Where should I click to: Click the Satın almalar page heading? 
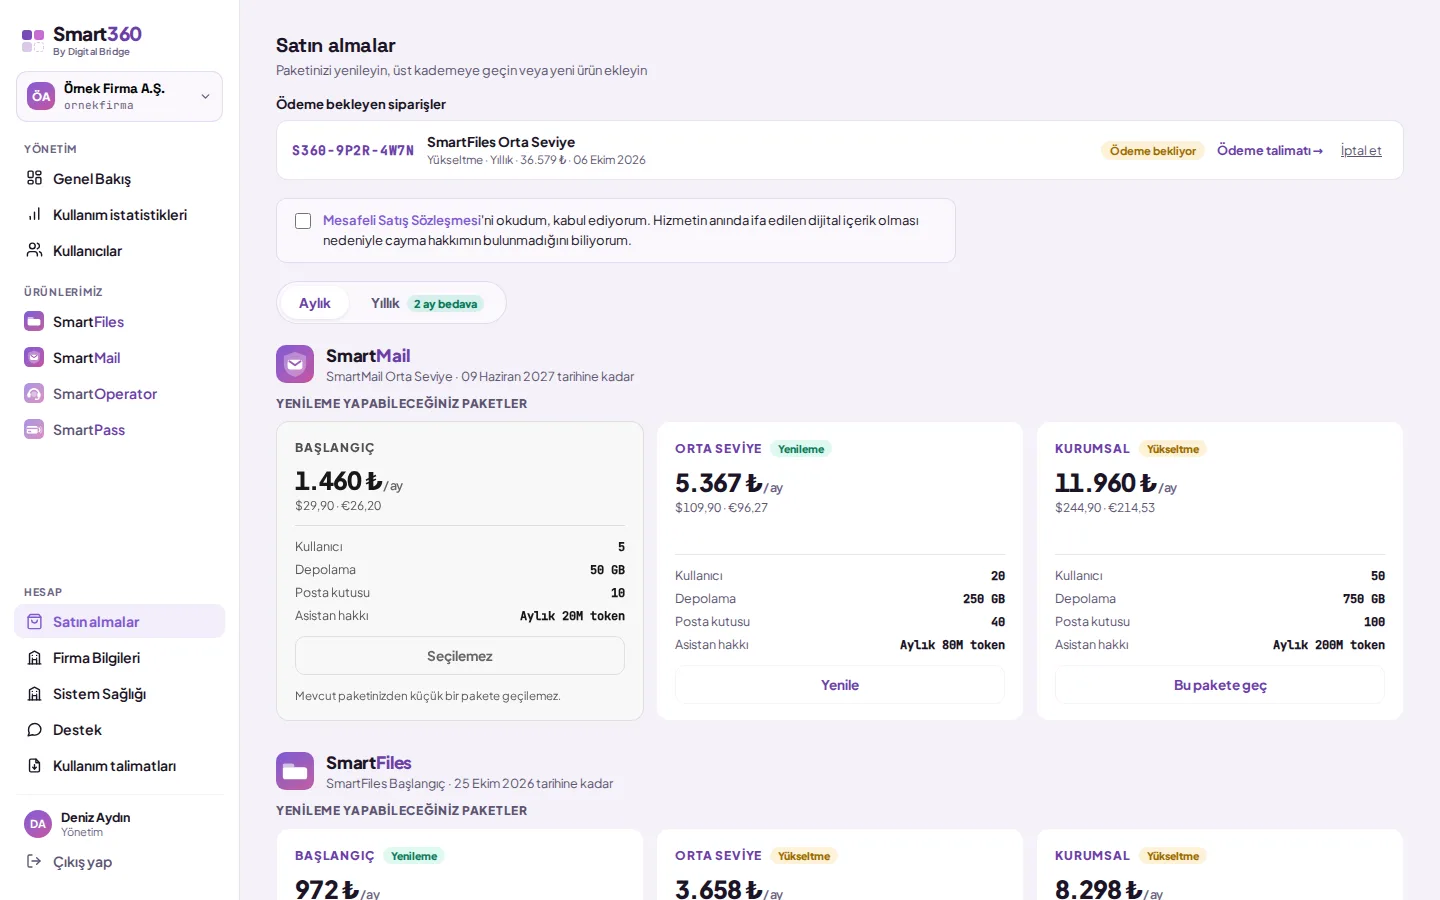click(x=336, y=45)
